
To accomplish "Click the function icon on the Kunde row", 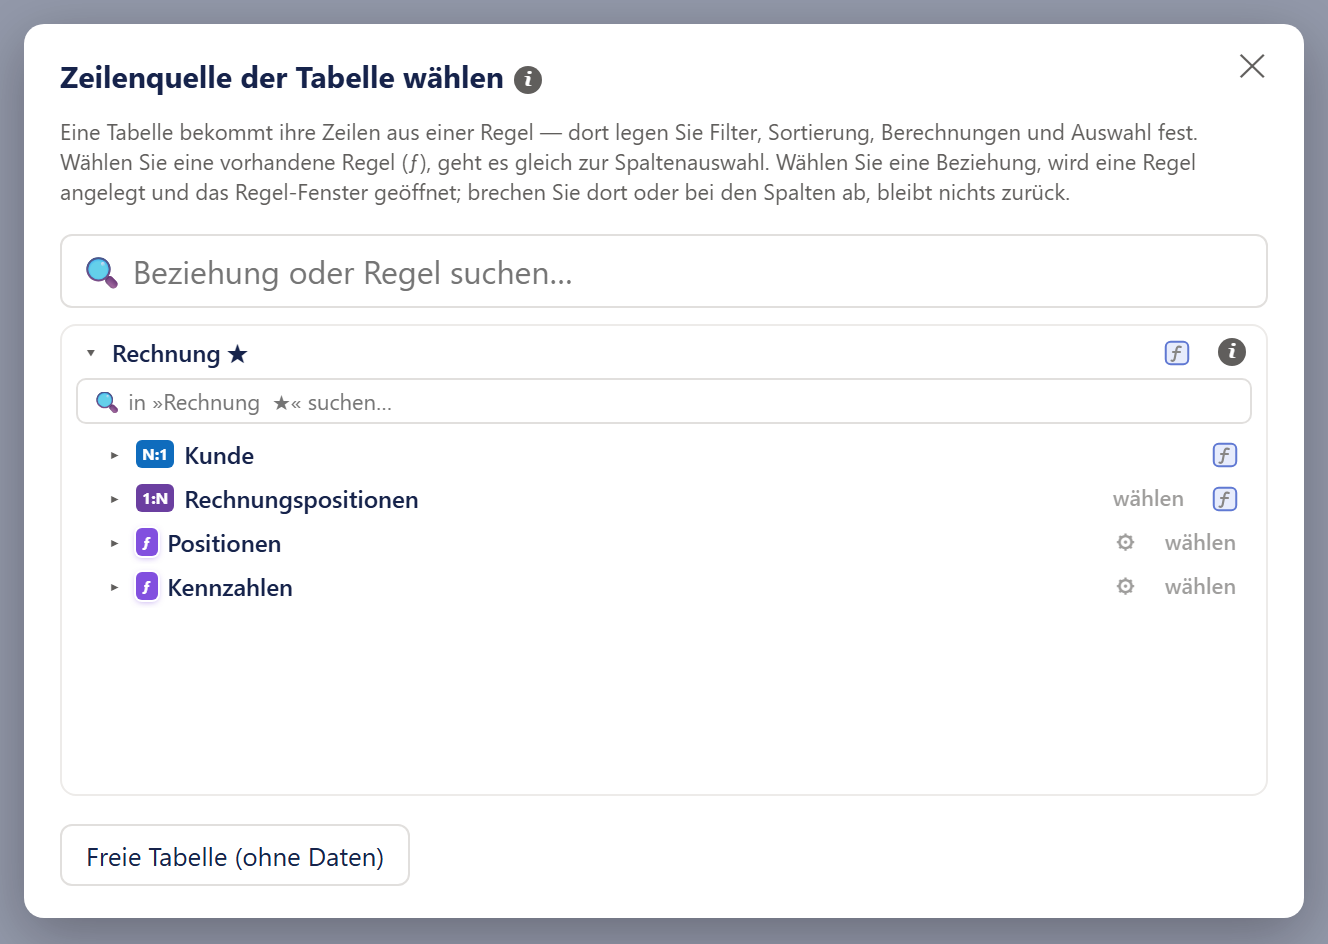I will click(1225, 455).
